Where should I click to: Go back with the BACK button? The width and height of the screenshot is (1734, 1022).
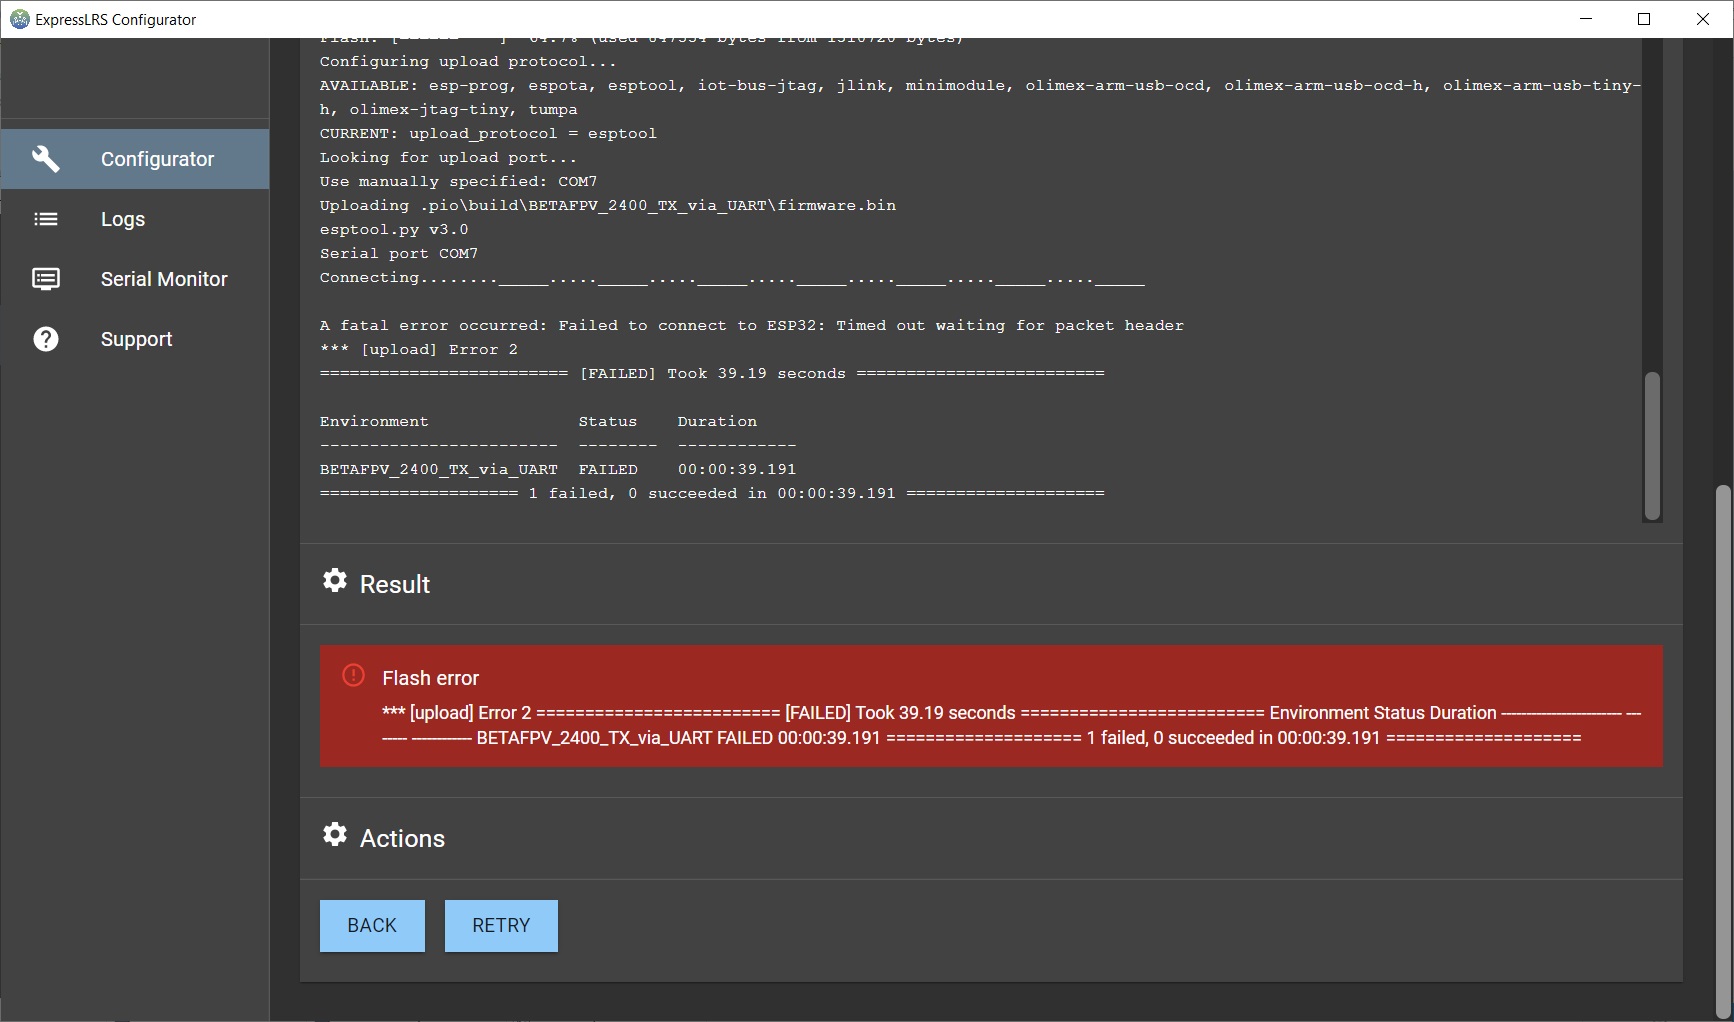372,926
